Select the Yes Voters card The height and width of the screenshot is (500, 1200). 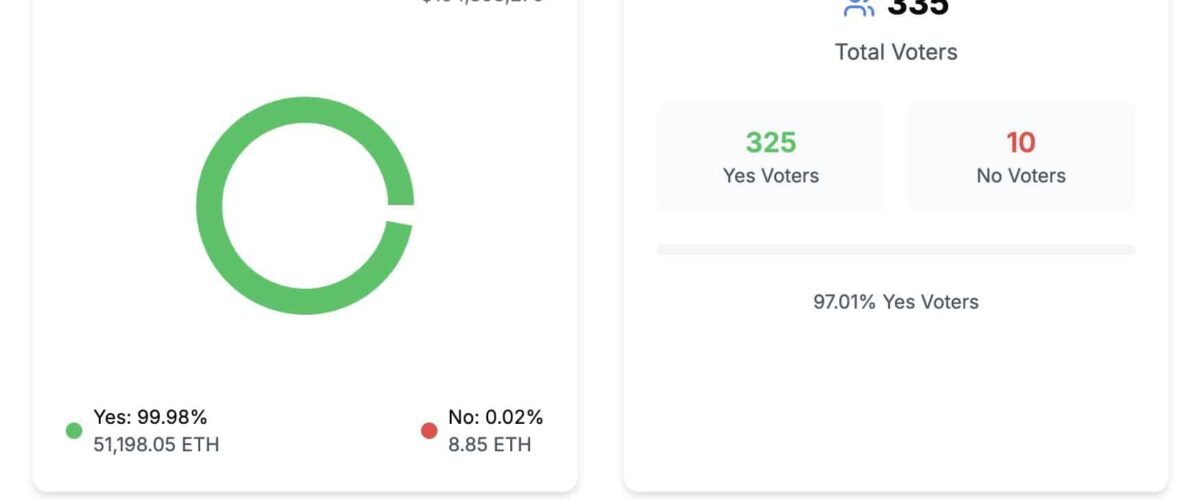click(x=770, y=156)
